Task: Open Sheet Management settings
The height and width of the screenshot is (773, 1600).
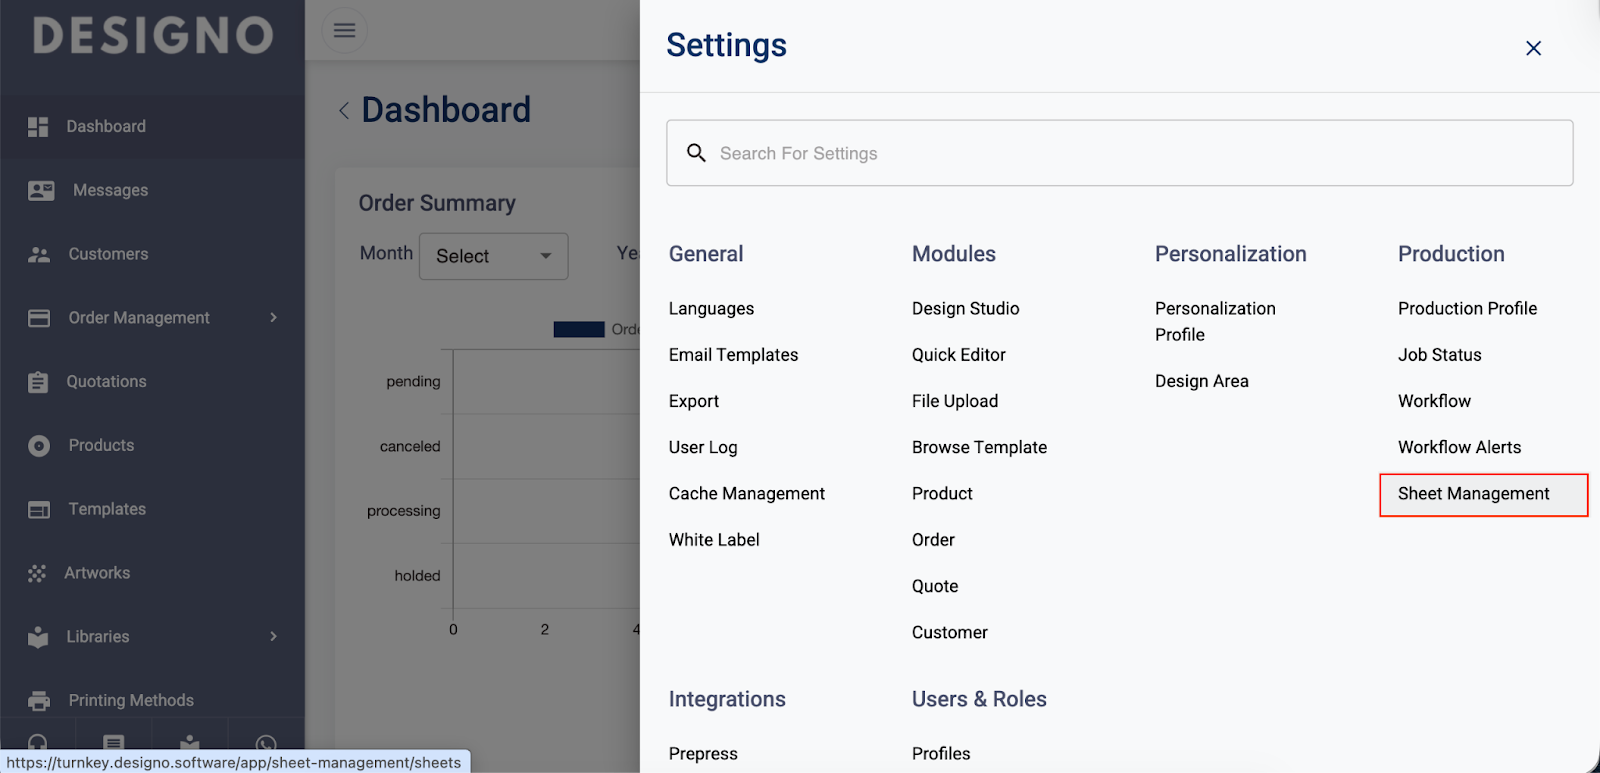Action: (x=1473, y=494)
